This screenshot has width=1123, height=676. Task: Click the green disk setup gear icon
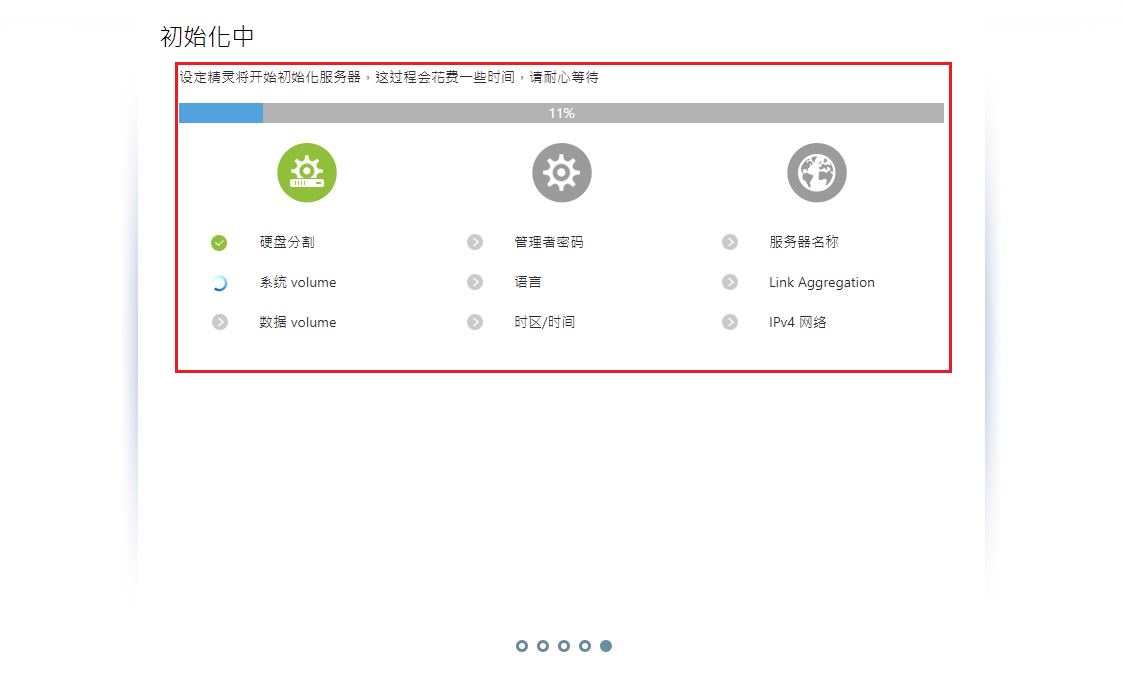pos(307,173)
